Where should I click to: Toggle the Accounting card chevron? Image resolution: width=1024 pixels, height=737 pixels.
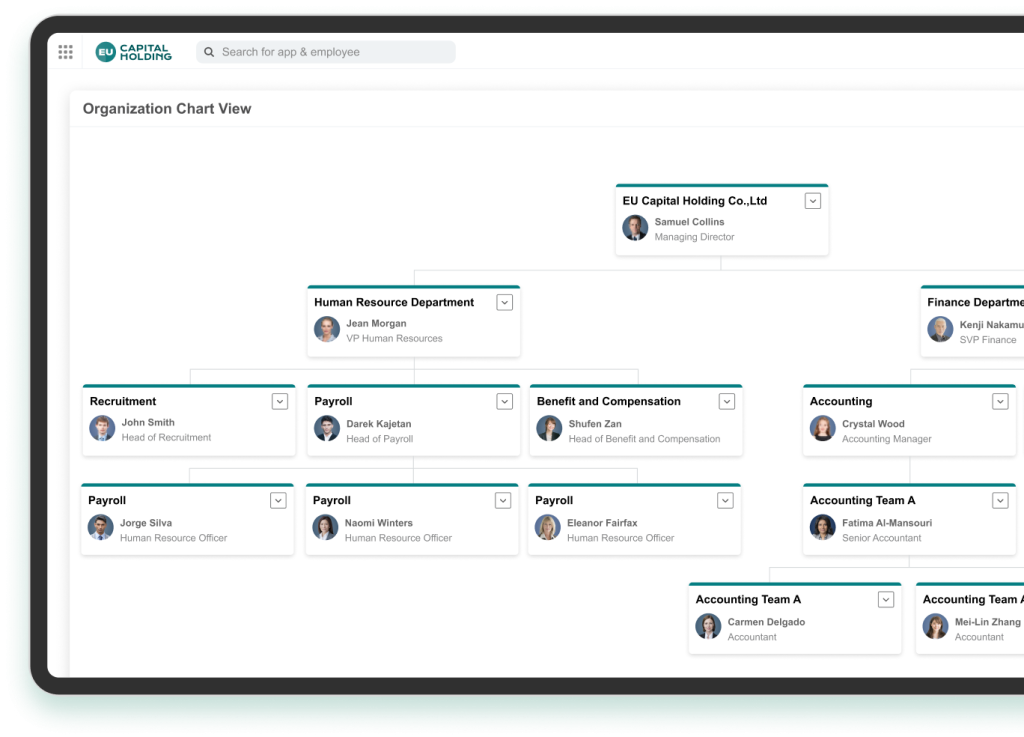(x=1000, y=401)
